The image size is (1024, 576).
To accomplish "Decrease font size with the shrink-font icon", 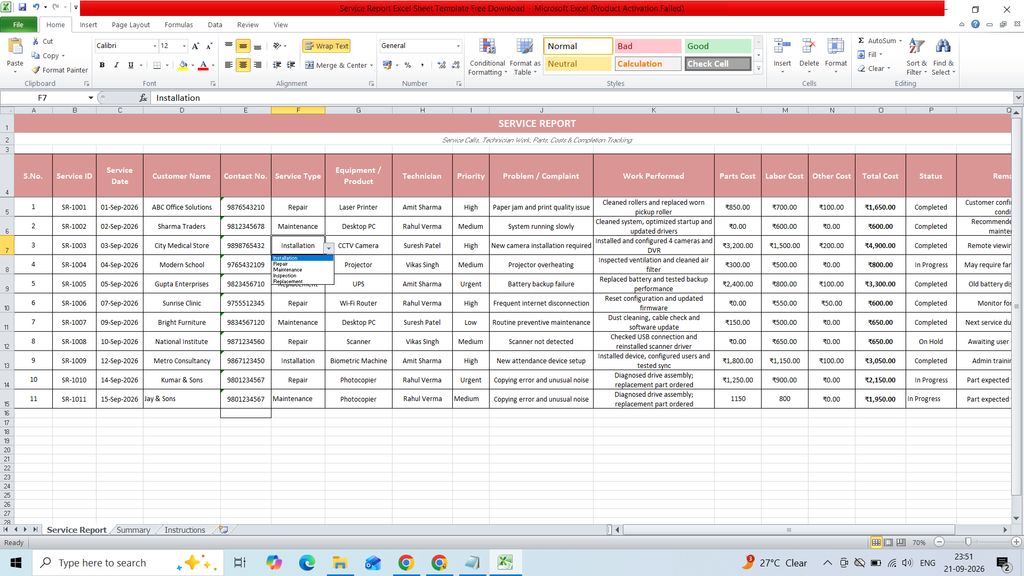I will 209,46.
